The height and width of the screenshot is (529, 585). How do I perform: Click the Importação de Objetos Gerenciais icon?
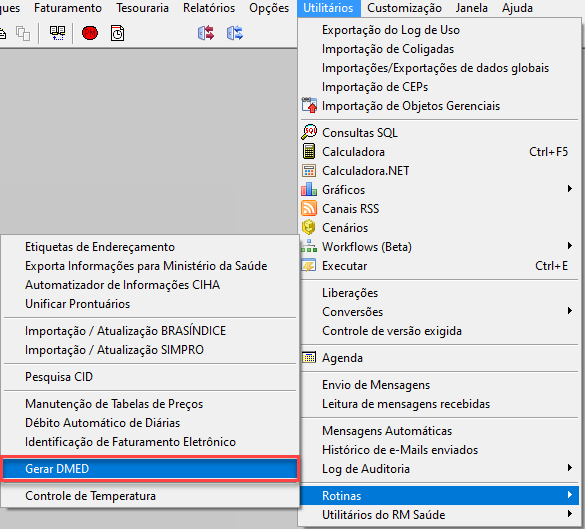tap(309, 105)
